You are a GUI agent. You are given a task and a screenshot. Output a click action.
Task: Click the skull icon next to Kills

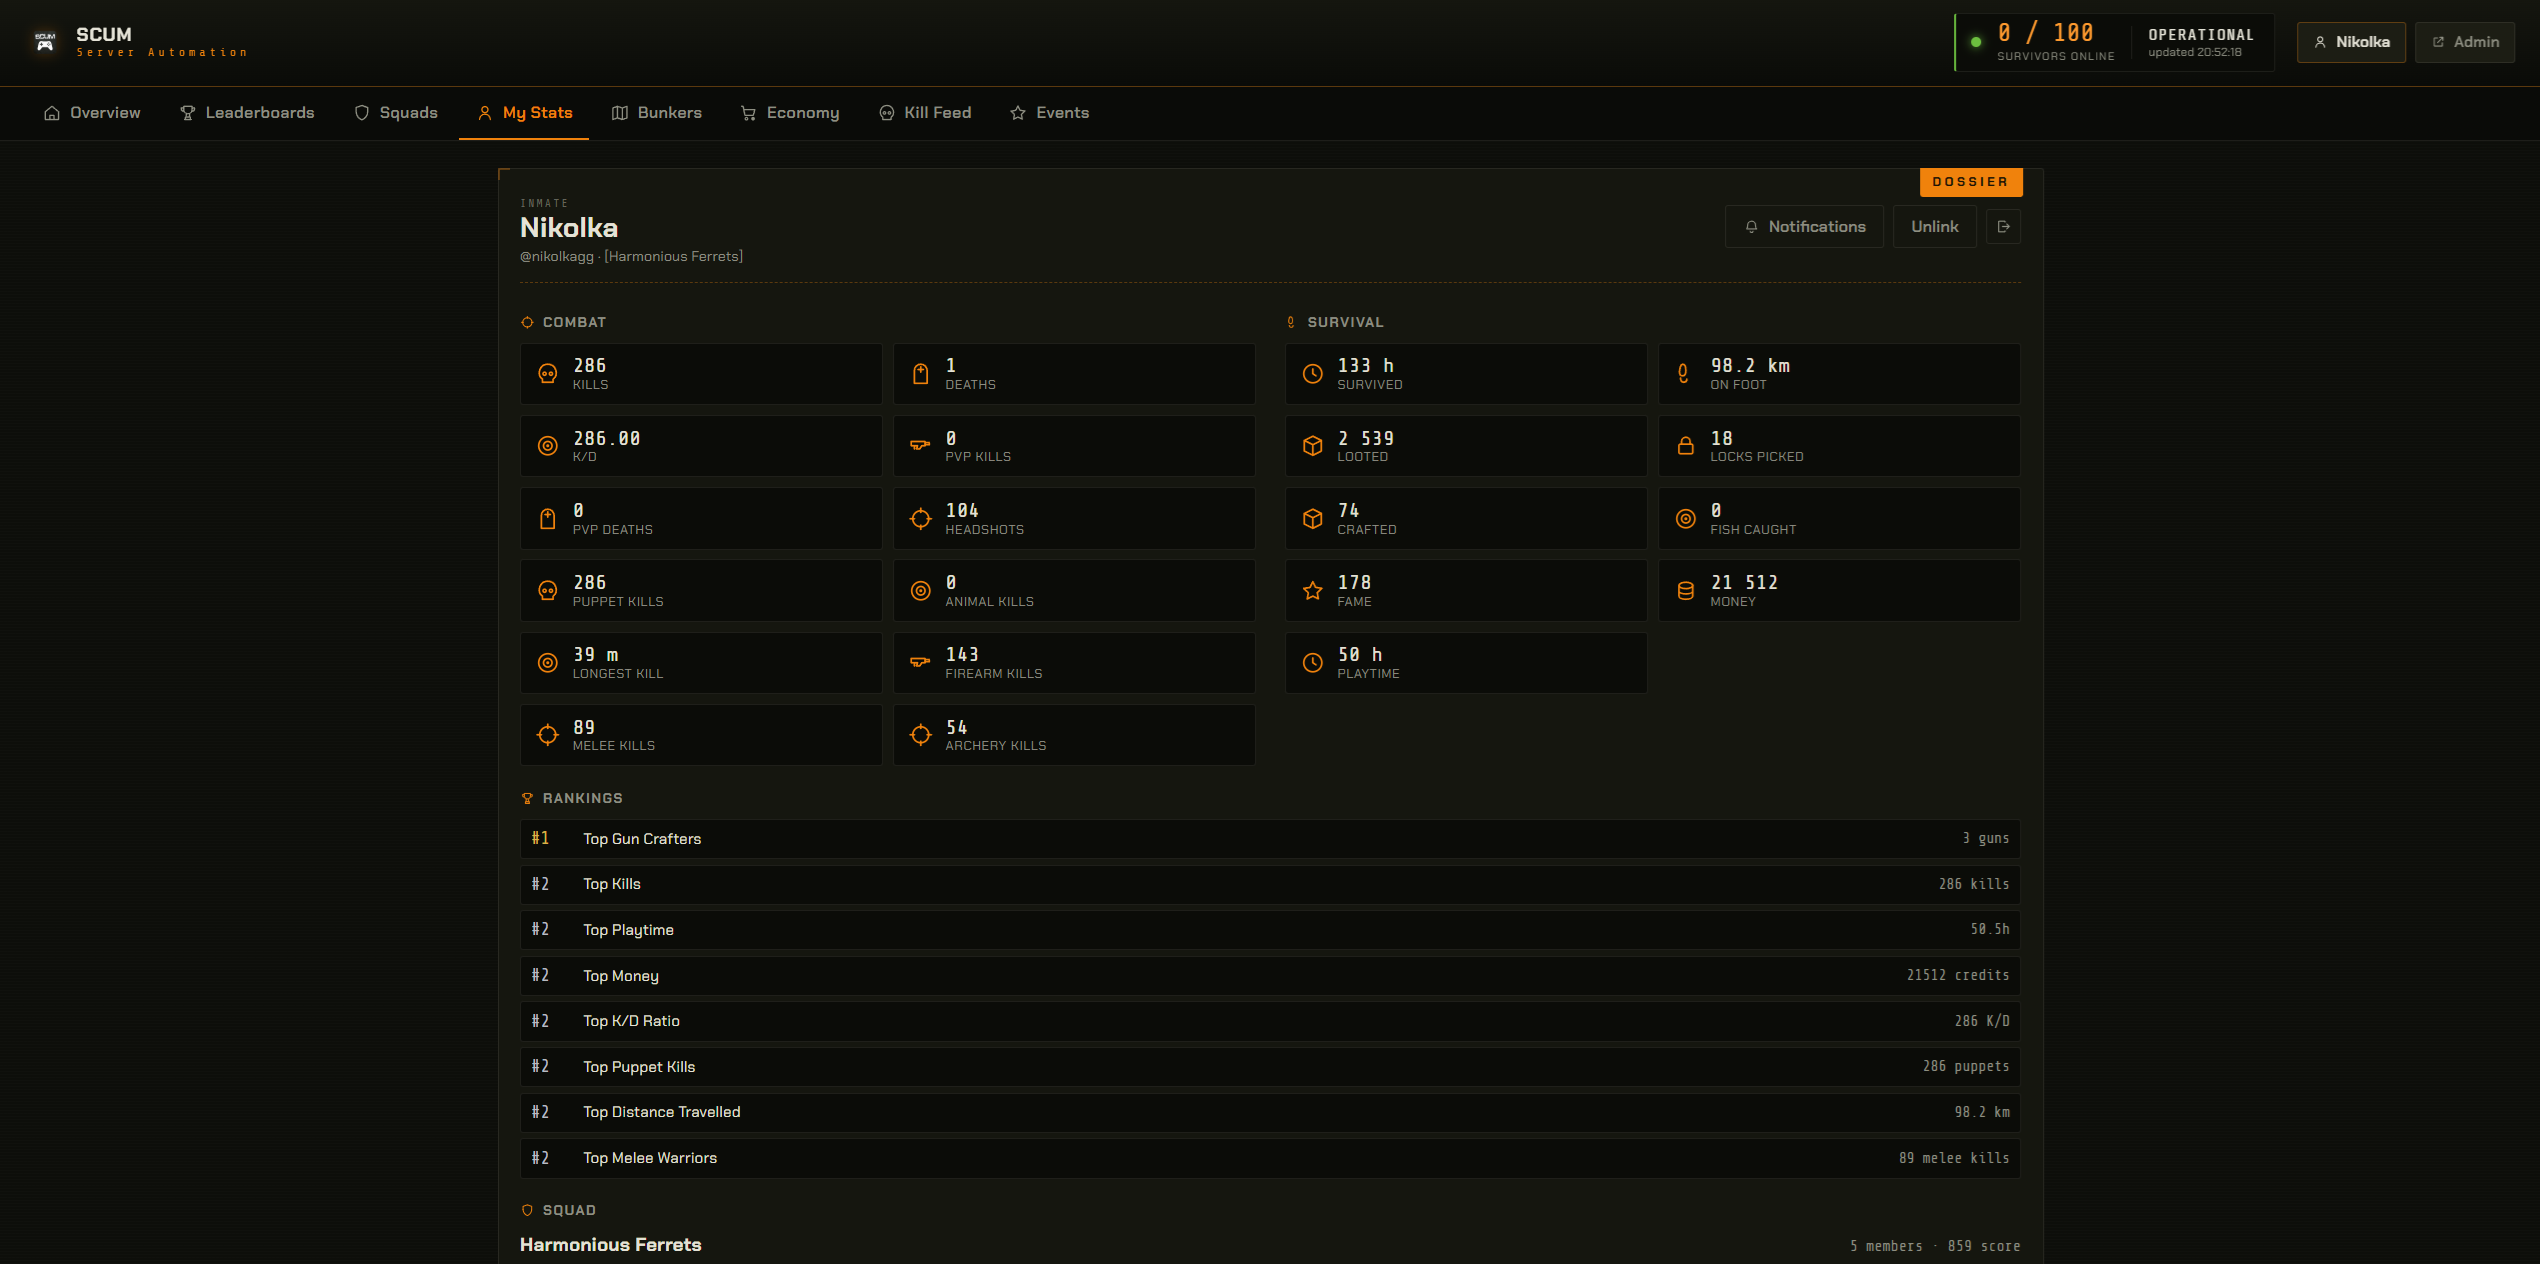point(548,374)
